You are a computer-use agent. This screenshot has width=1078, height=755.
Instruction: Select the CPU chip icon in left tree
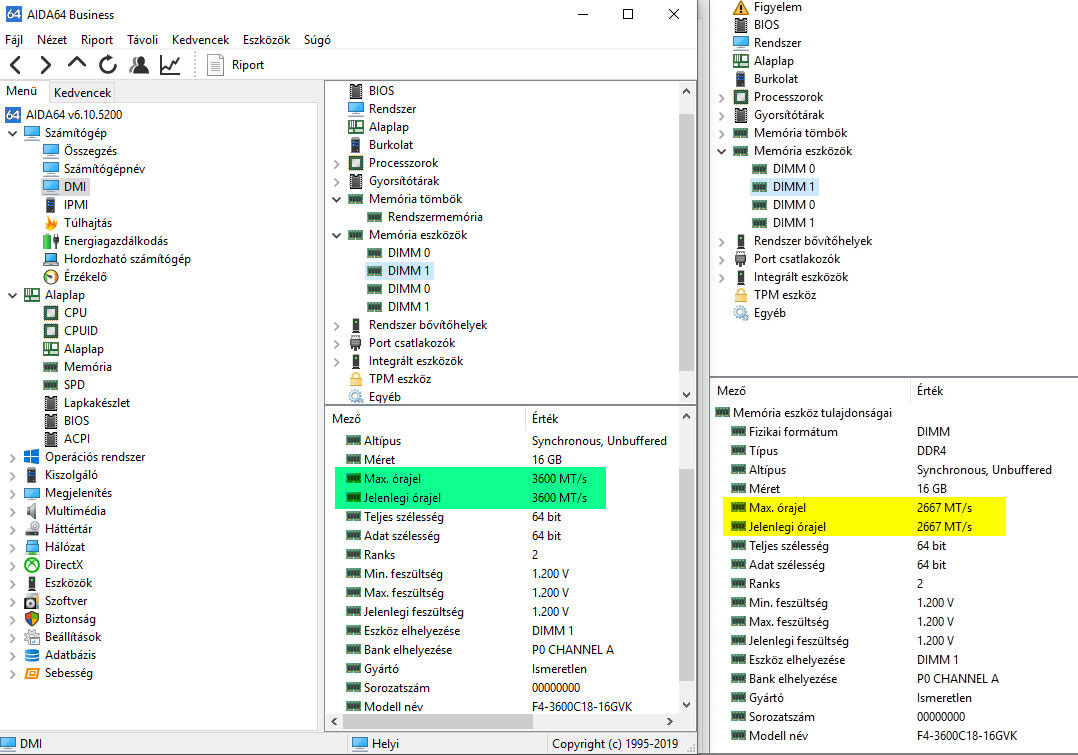[50, 313]
